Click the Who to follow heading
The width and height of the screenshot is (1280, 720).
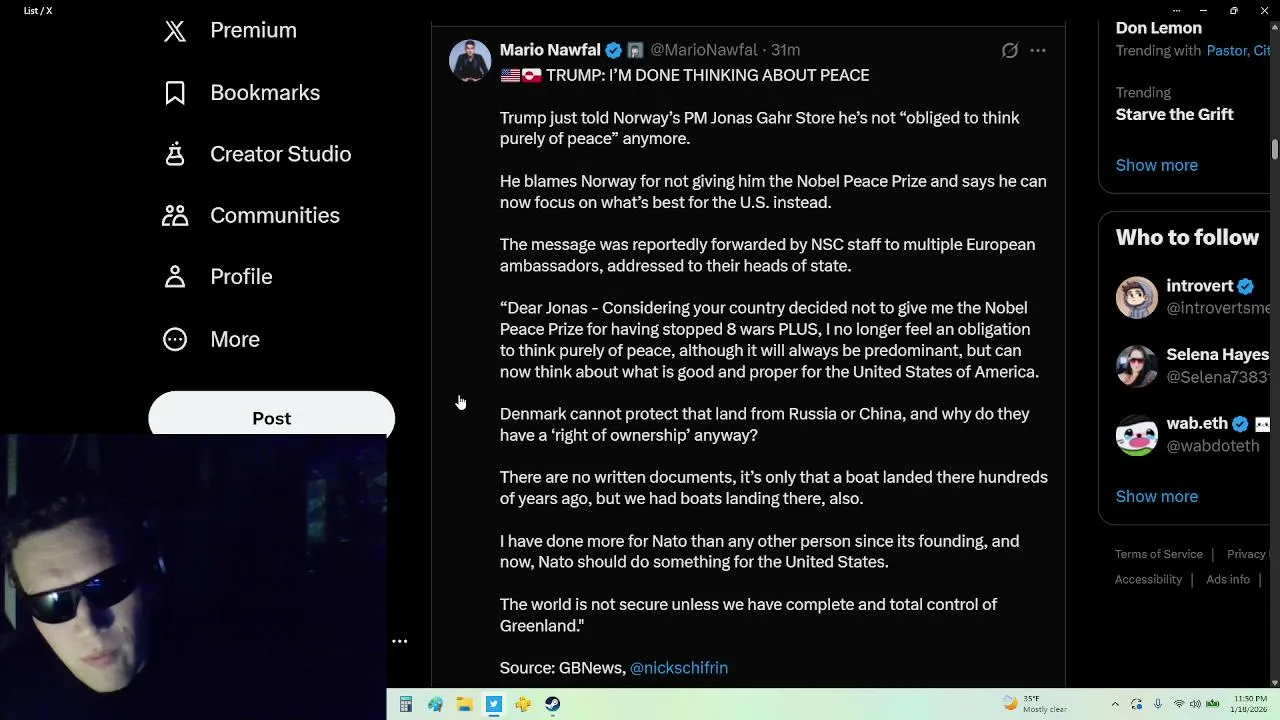1187,238
